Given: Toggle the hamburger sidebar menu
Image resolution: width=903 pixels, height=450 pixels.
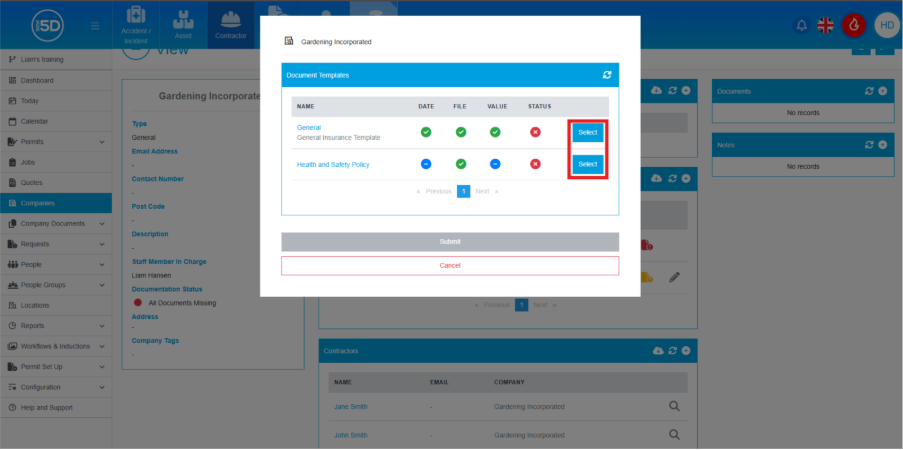Looking at the screenshot, I should 95,26.
